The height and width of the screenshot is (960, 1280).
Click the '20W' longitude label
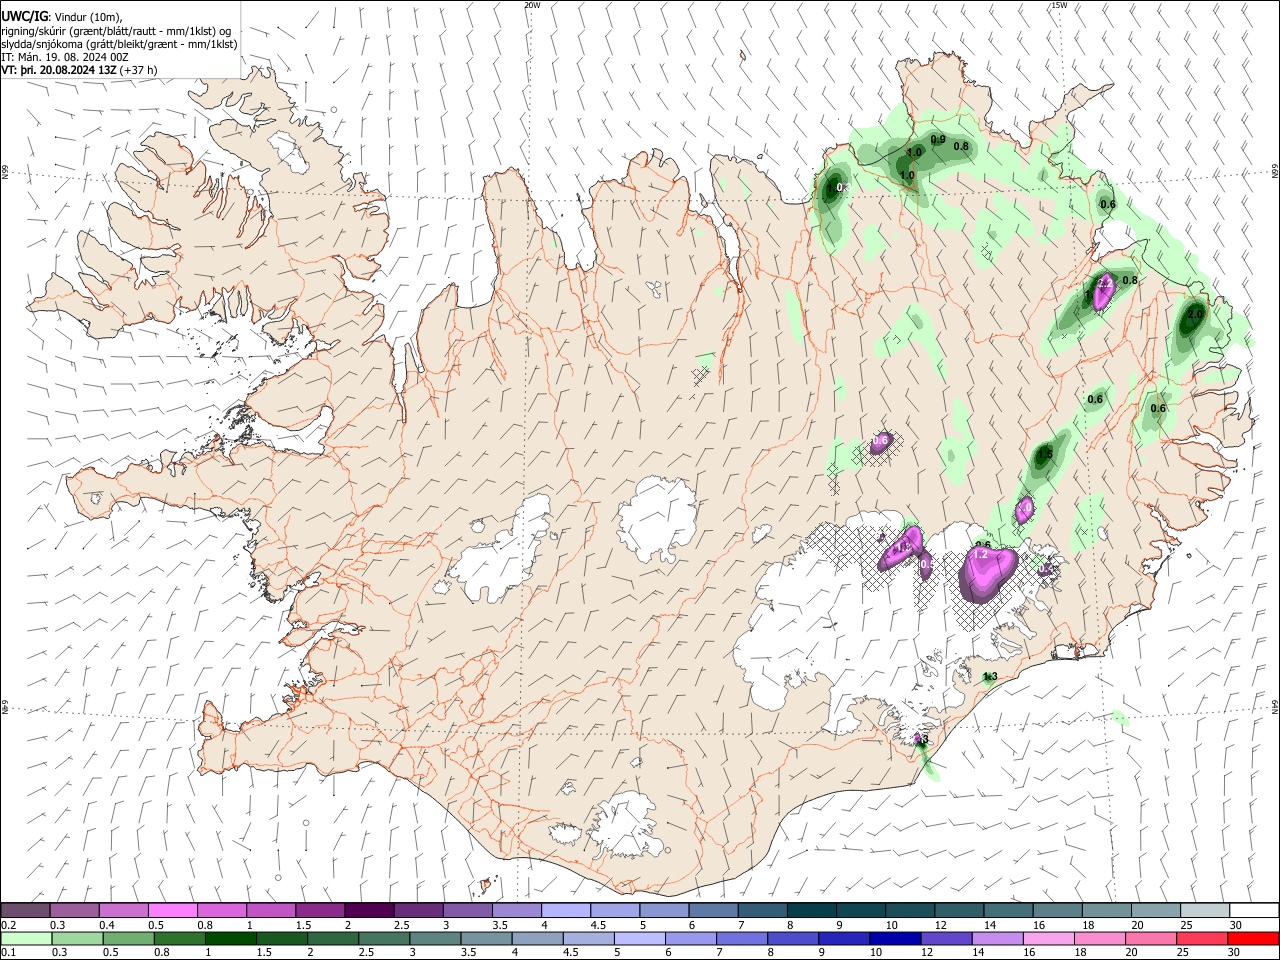pyautogui.click(x=532, y=5)
